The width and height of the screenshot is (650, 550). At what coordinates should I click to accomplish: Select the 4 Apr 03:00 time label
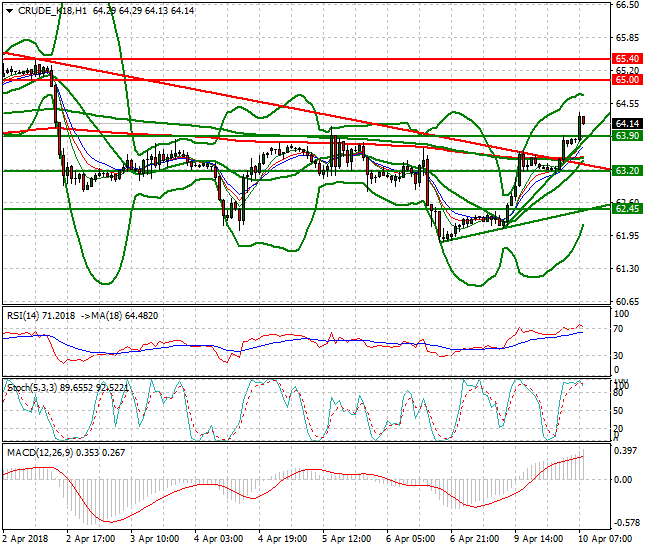coord(218,539)
